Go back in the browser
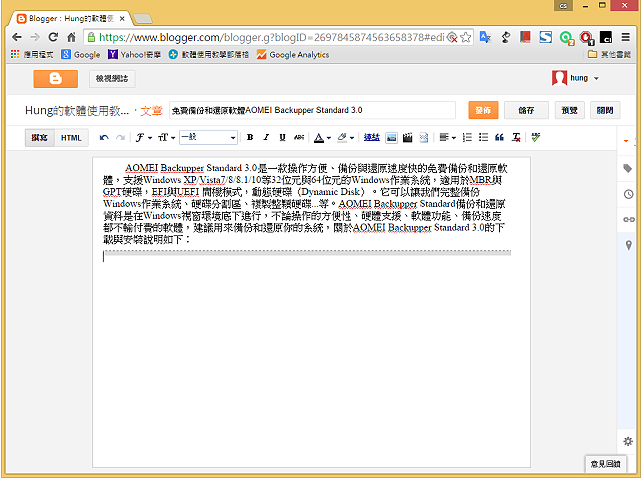Image resolution: width=641 pixels, height=481 pixels. click(17, 37)
